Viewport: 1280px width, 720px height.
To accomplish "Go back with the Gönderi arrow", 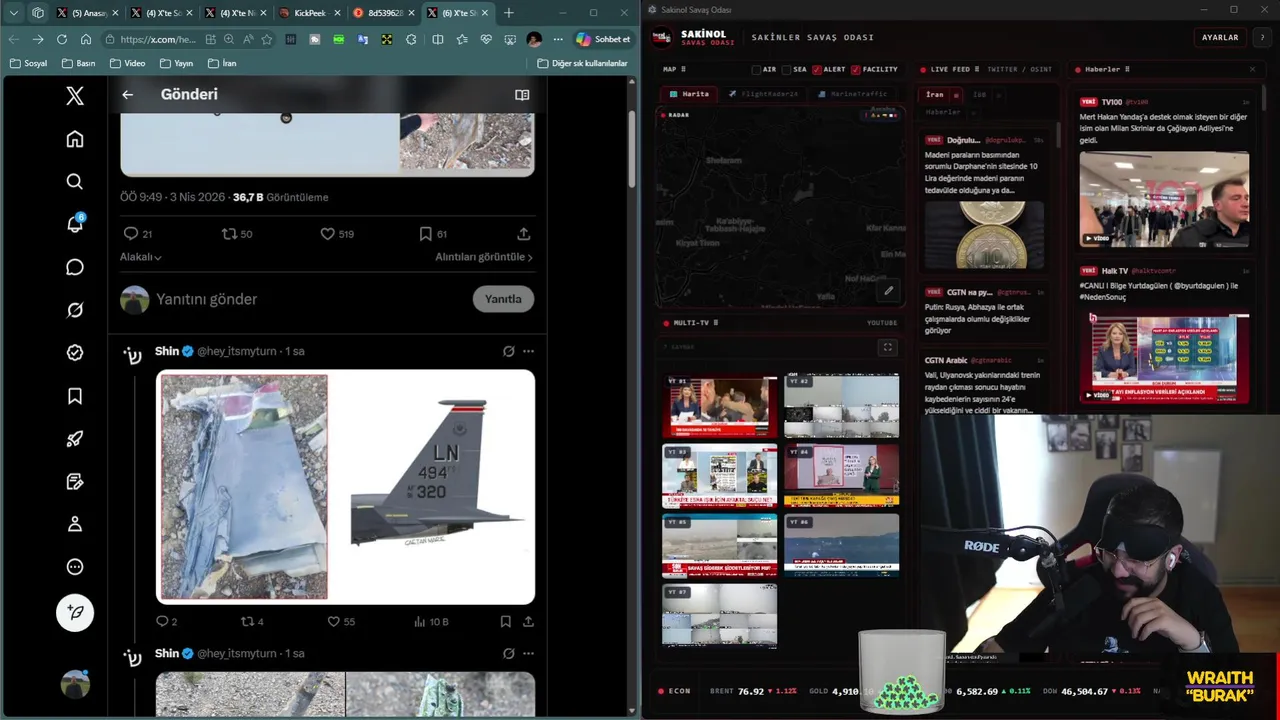I will pyautogui.click(x=128, y=94).
